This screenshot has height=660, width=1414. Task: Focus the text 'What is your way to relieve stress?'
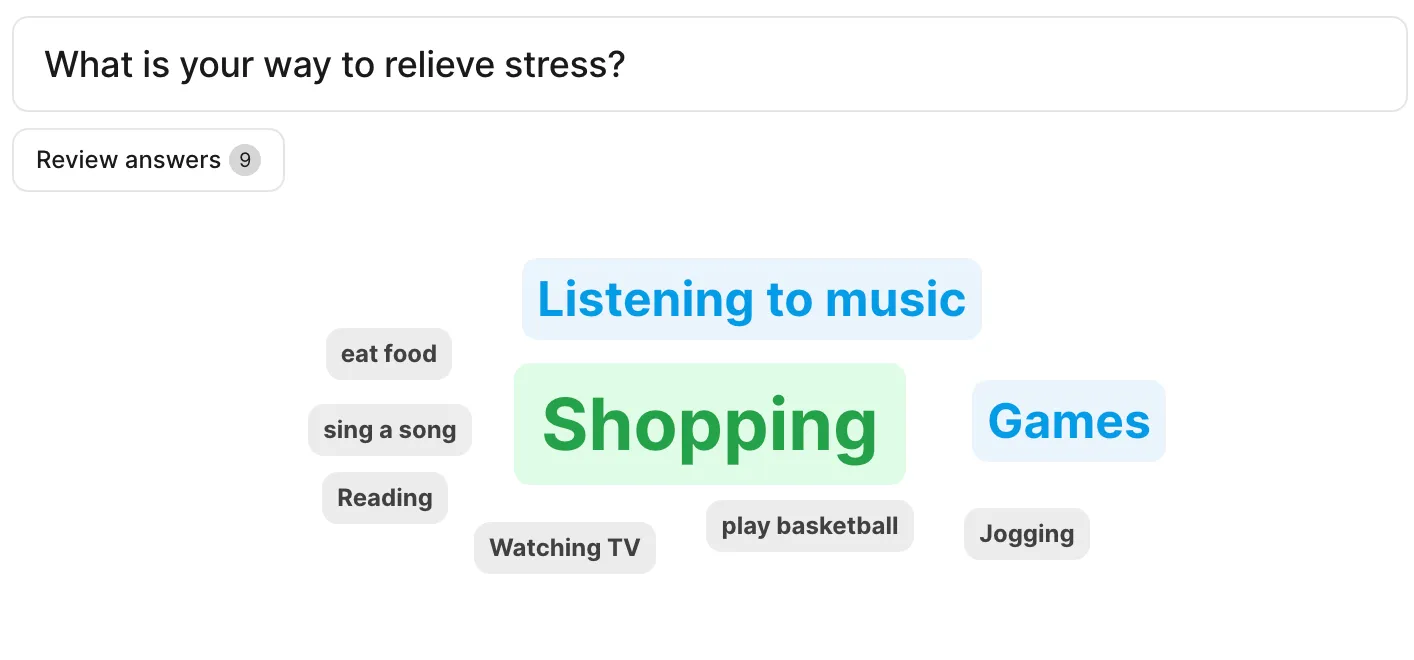[335, 65]
